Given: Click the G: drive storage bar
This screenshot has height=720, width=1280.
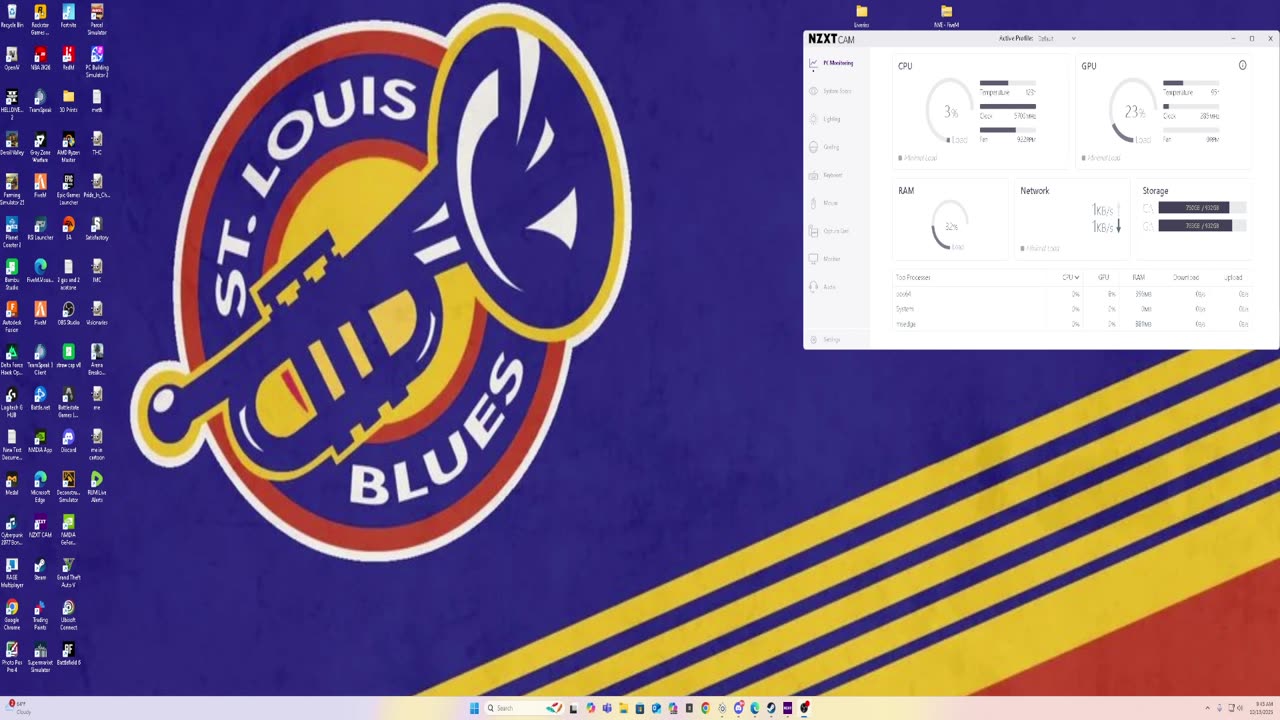Looking at the screenshot, I should click(x=1202, y=226).
